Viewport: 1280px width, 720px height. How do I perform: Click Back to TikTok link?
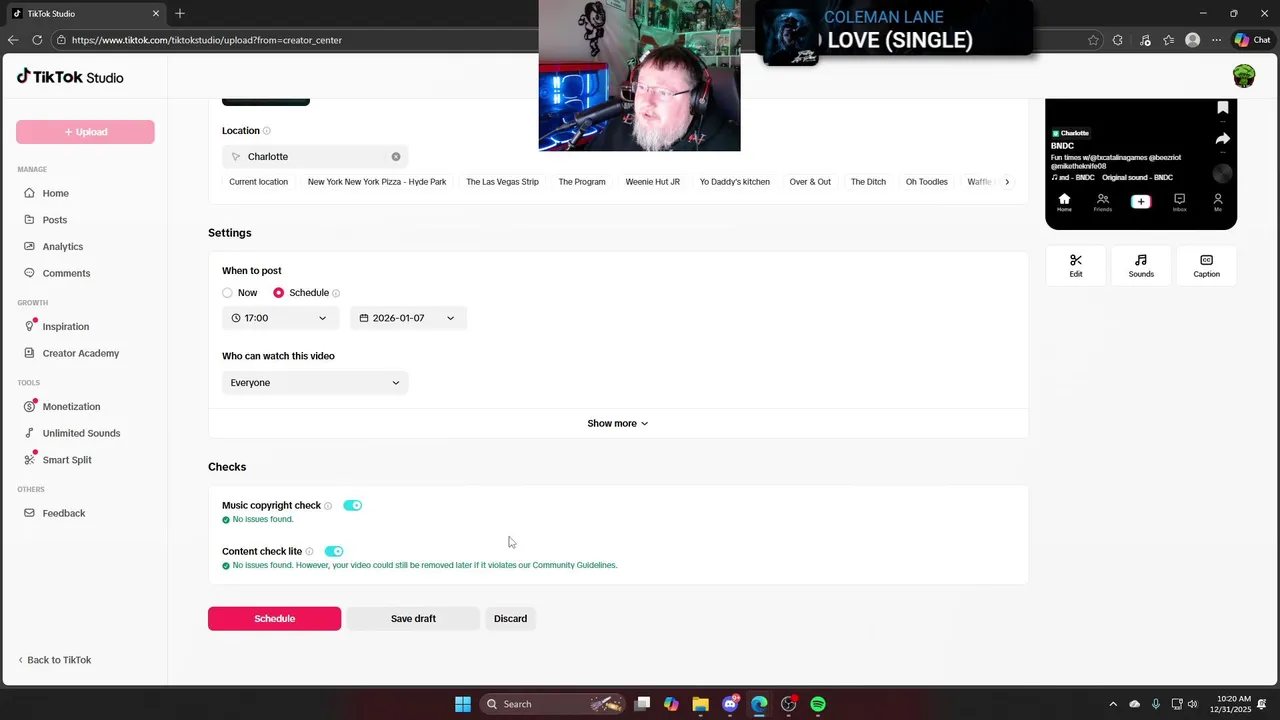click(55, 660)
